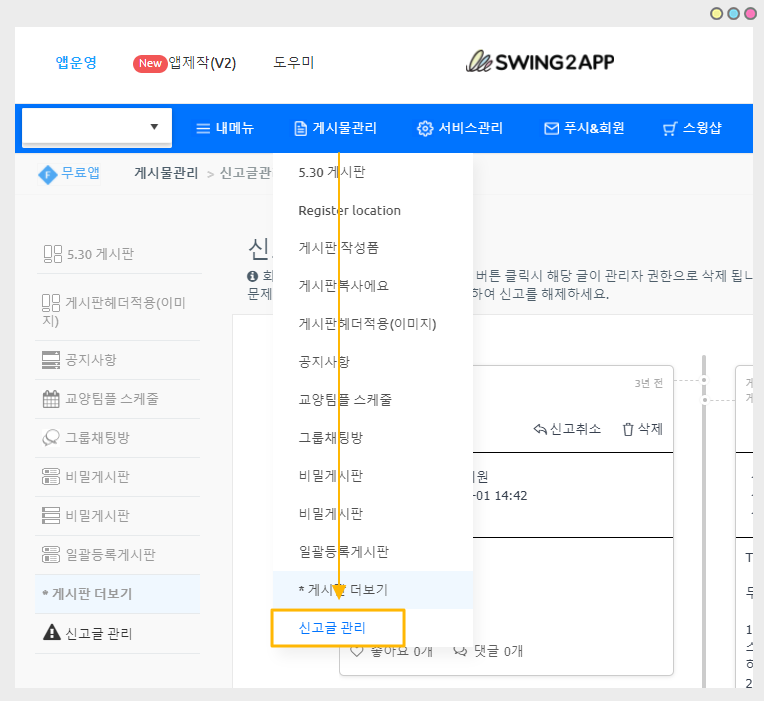Click the 무료앱 diamond badge icon

pos(47,173)
